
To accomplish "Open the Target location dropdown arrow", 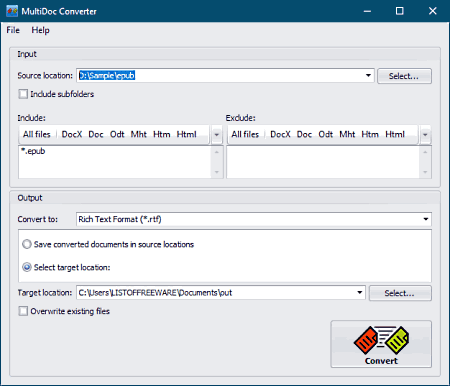I will [360, 293].
